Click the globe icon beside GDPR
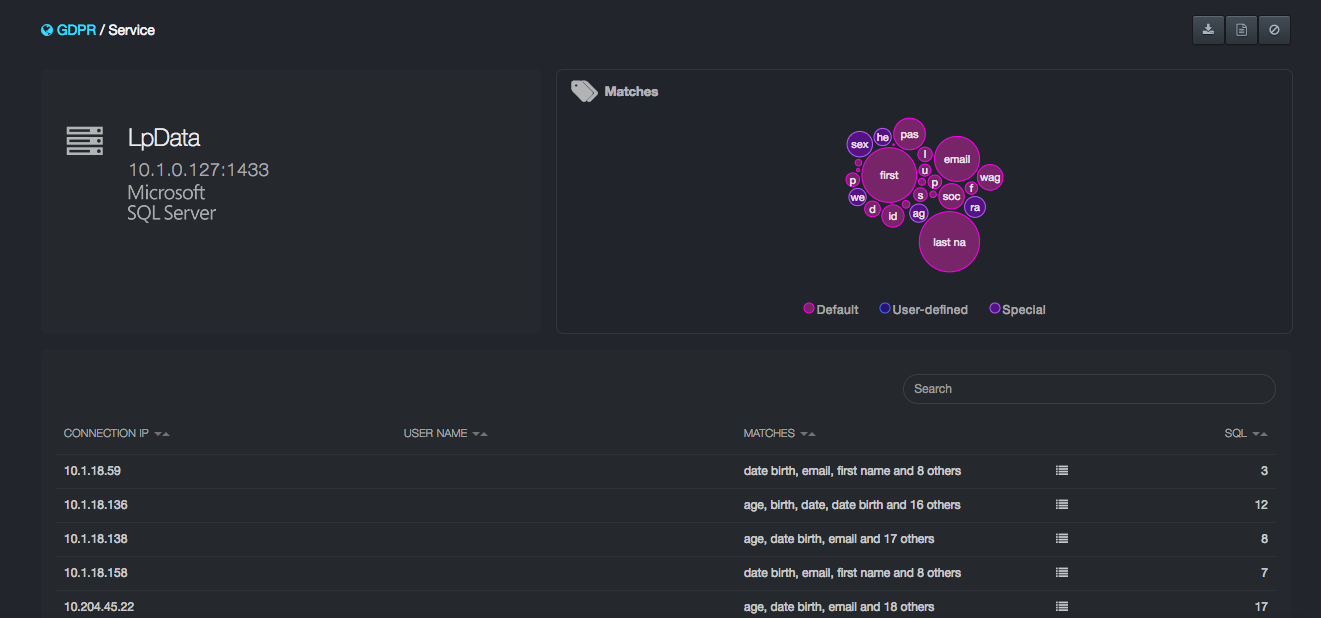This screenshot has height=618, width=1321. [x=47, y=30]
